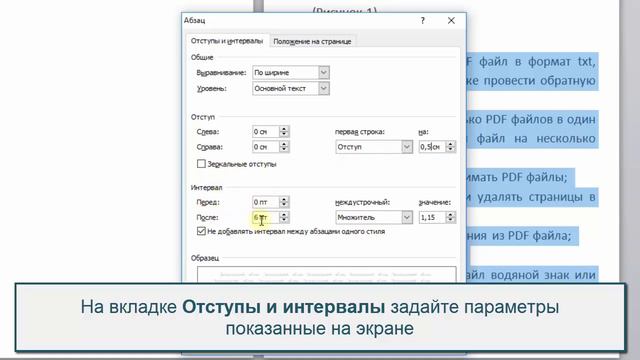This screenshot has width=640, height=360.
Task: Increase the Справа indent value
Action: coord(284,144)
